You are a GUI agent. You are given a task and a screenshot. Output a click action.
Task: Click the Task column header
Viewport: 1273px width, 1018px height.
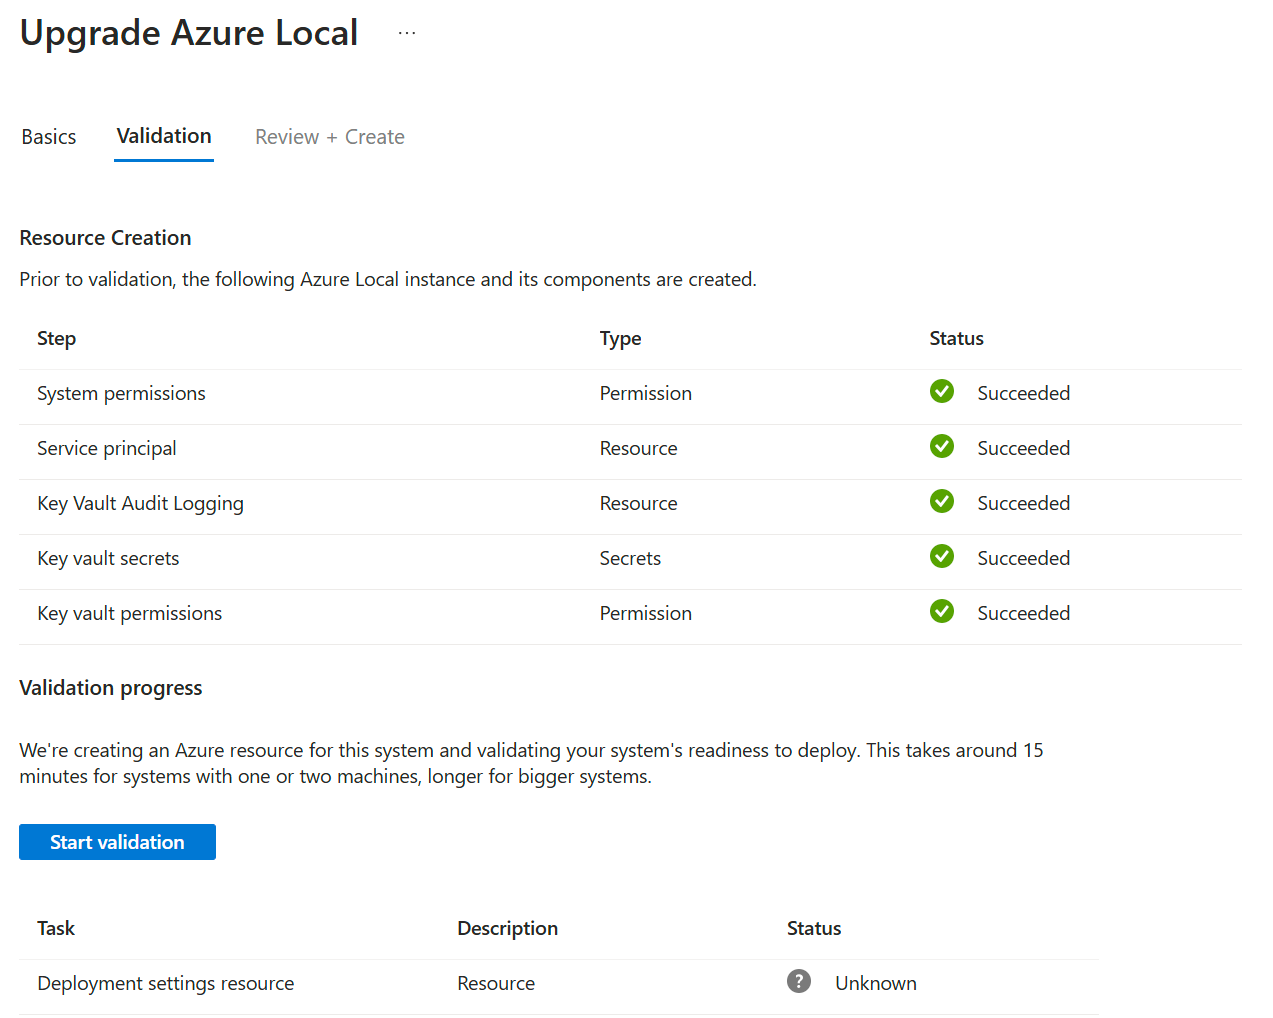[56, 929]
